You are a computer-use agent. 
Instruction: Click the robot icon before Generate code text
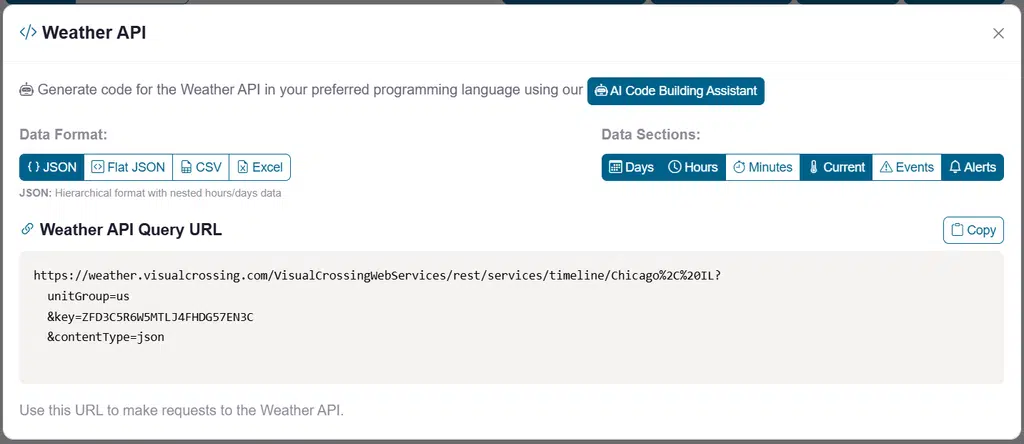pyautogui.click(x=26, y=90)
